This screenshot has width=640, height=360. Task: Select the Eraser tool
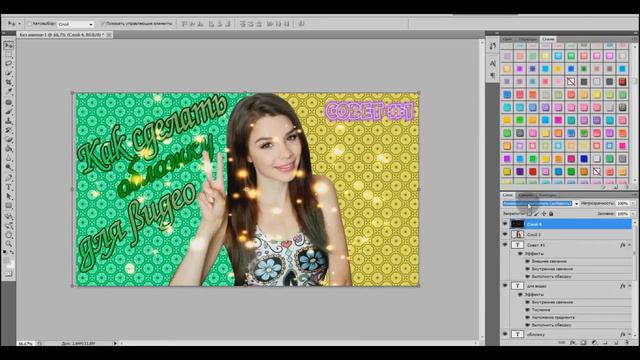coord(9,140)
